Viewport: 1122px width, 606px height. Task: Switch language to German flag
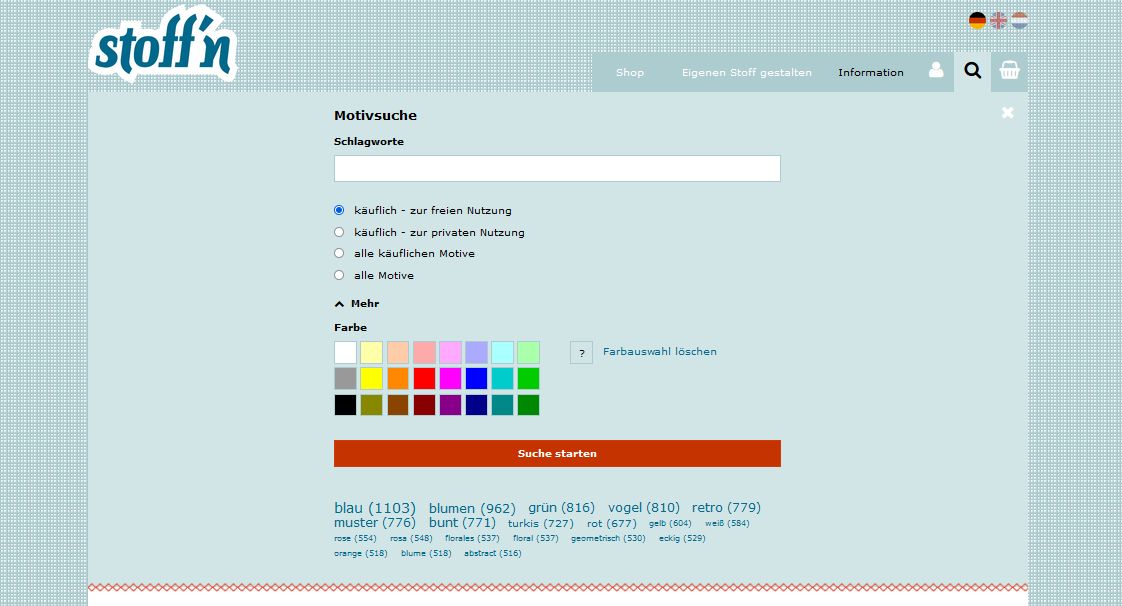tap(977, 20)
